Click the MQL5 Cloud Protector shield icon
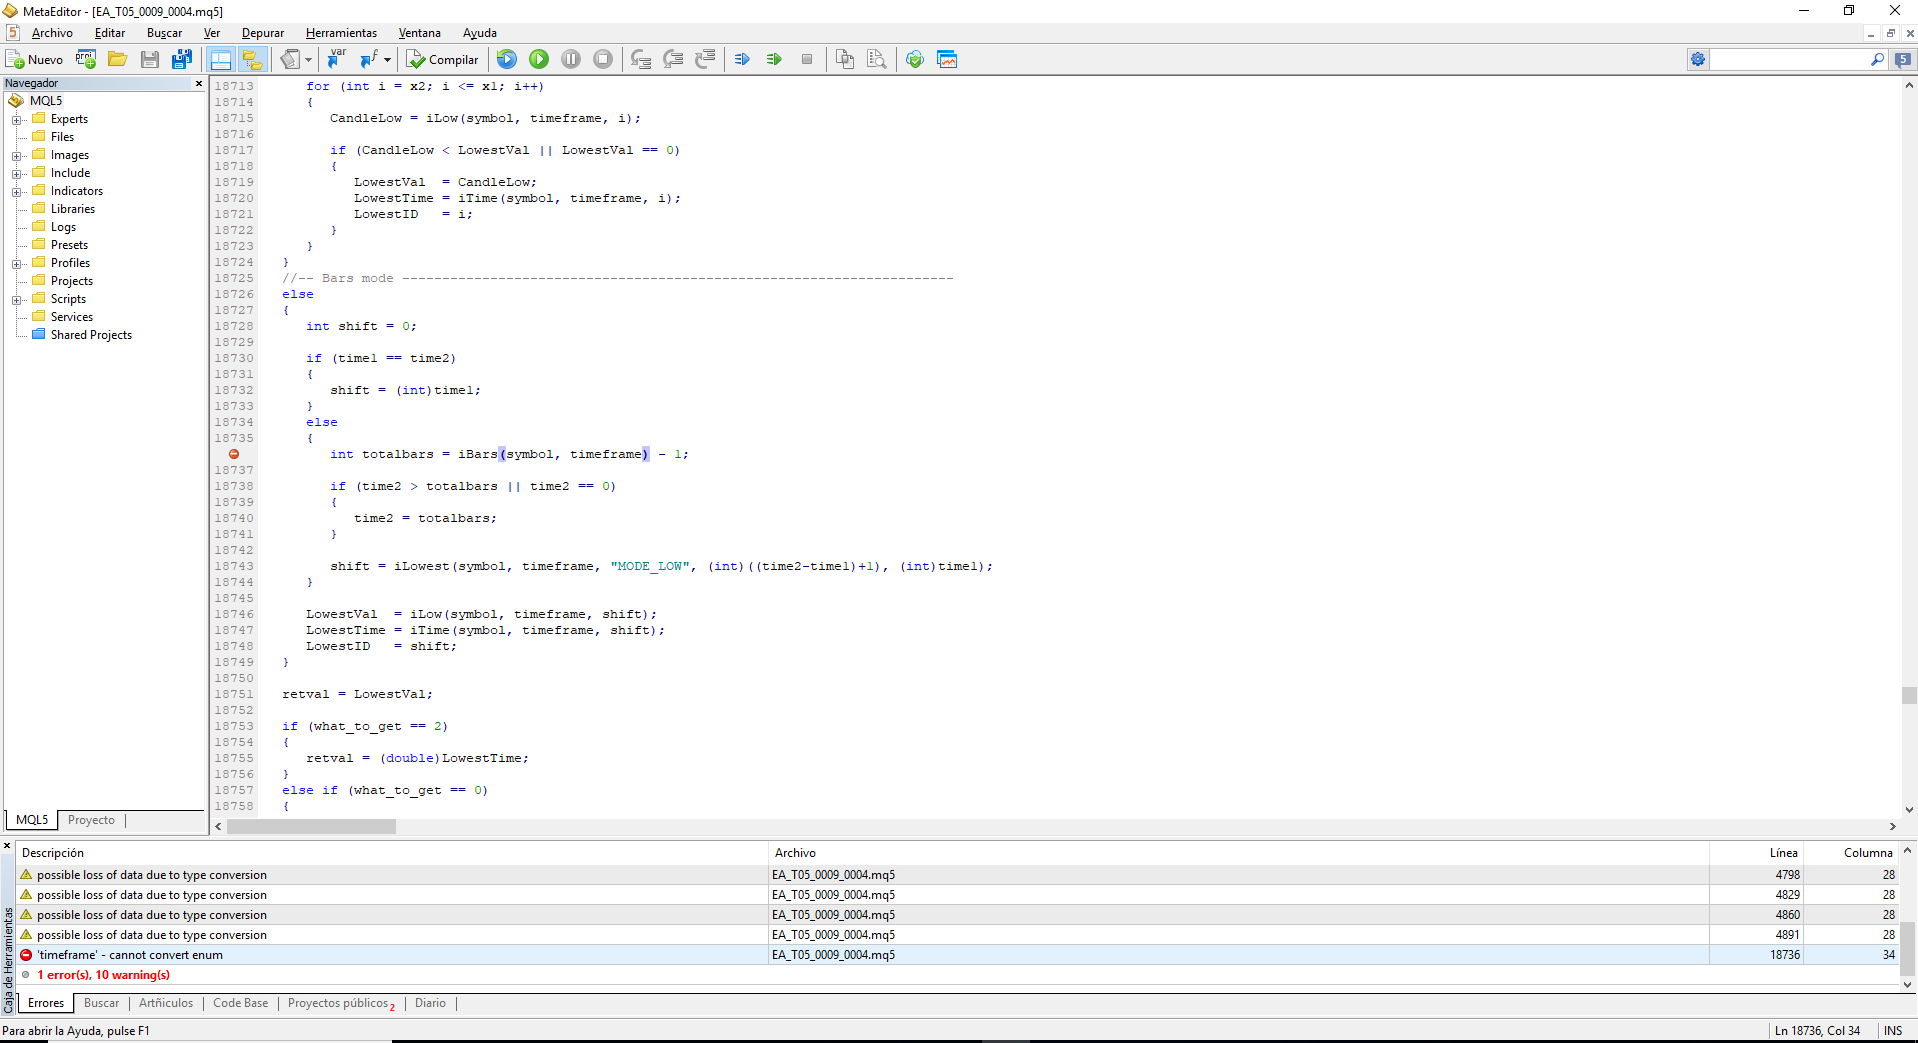The width and height of the screenshot is (1918, 1043). (x=915, y=60)
